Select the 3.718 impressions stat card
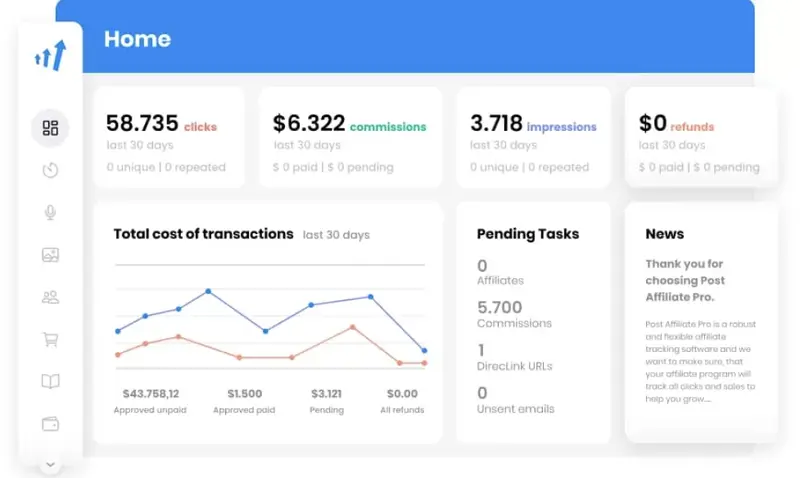 tap(533, 138)
